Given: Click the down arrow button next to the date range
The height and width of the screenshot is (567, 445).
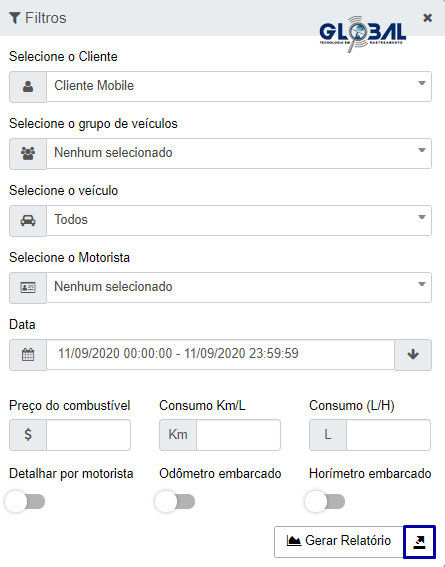Looking at the screenshot, I should [413, 354].
